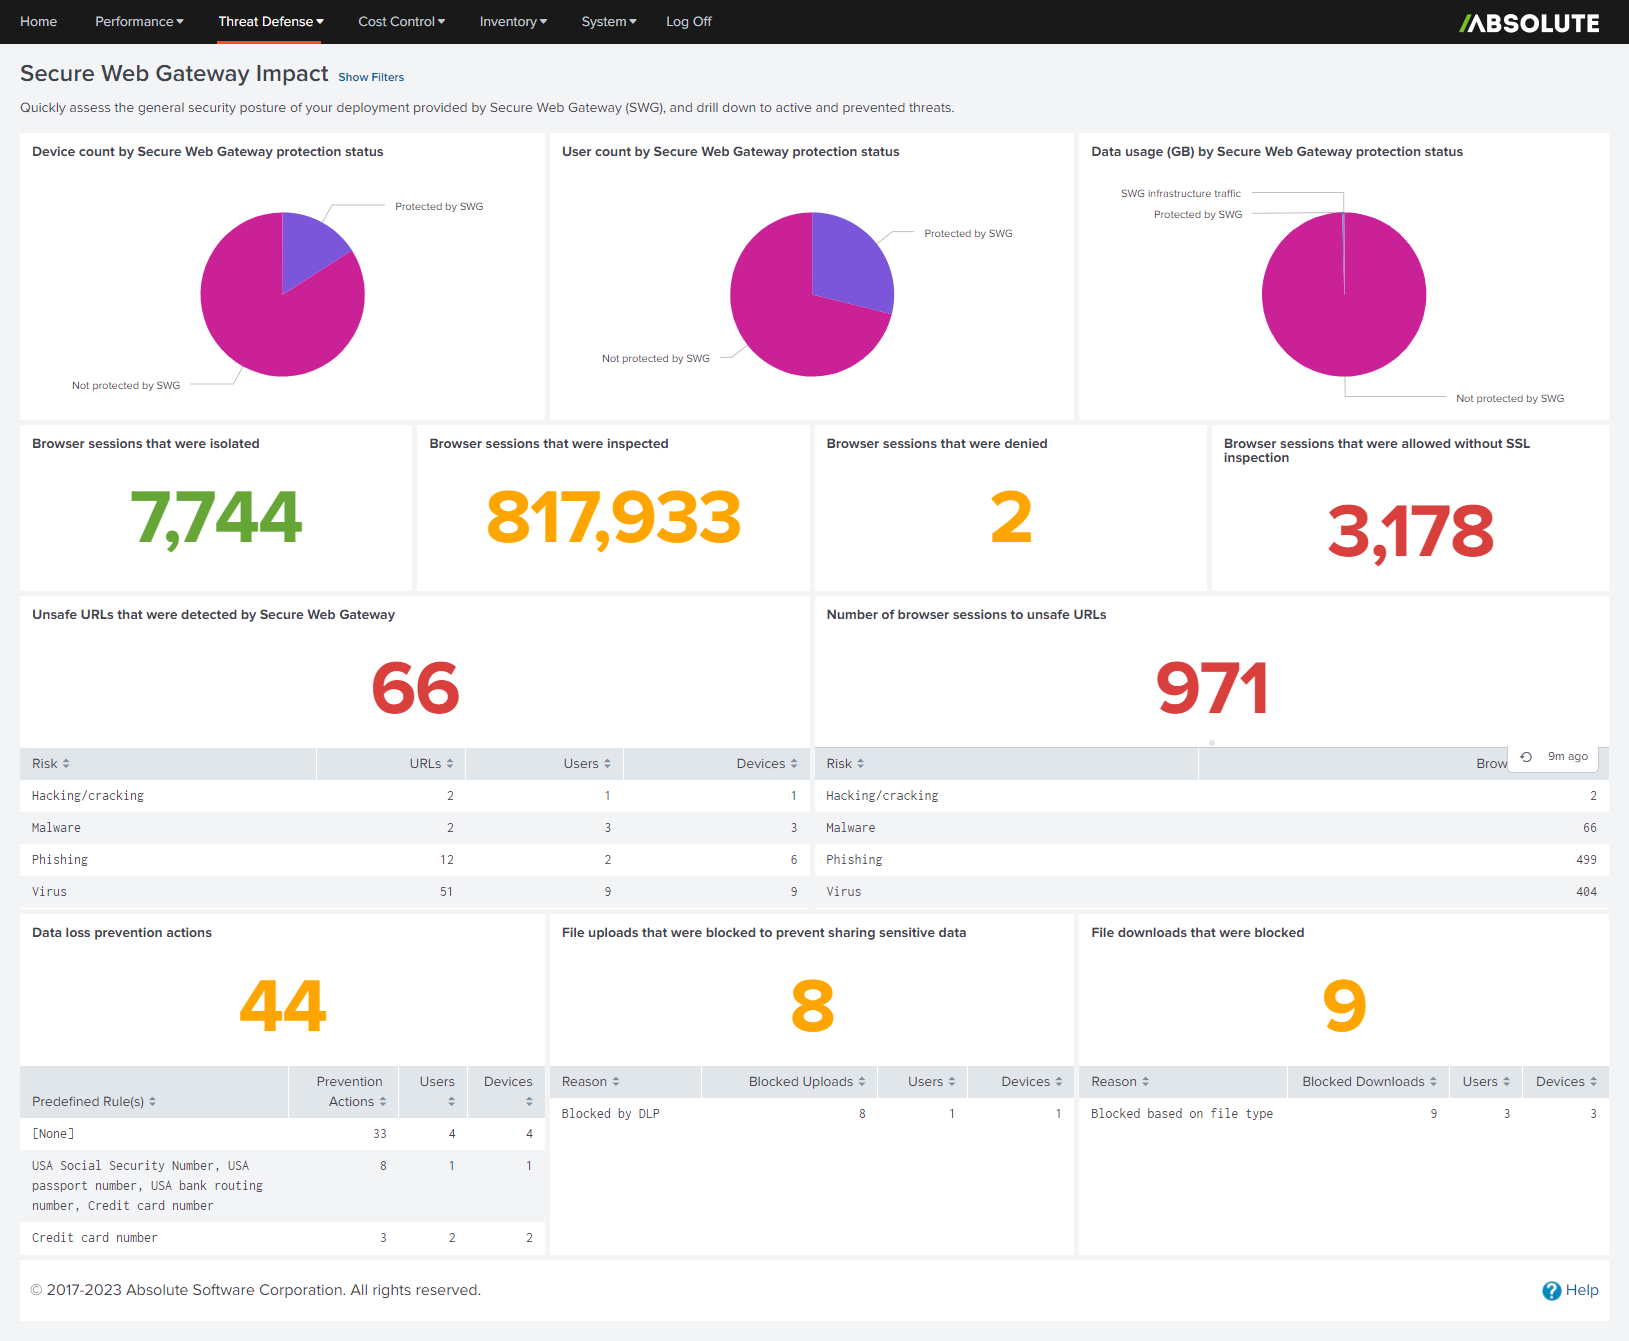Sort blocked downloads table by Users
Viewport: 1629px width, 1341px height.
coord(1486,1082)
